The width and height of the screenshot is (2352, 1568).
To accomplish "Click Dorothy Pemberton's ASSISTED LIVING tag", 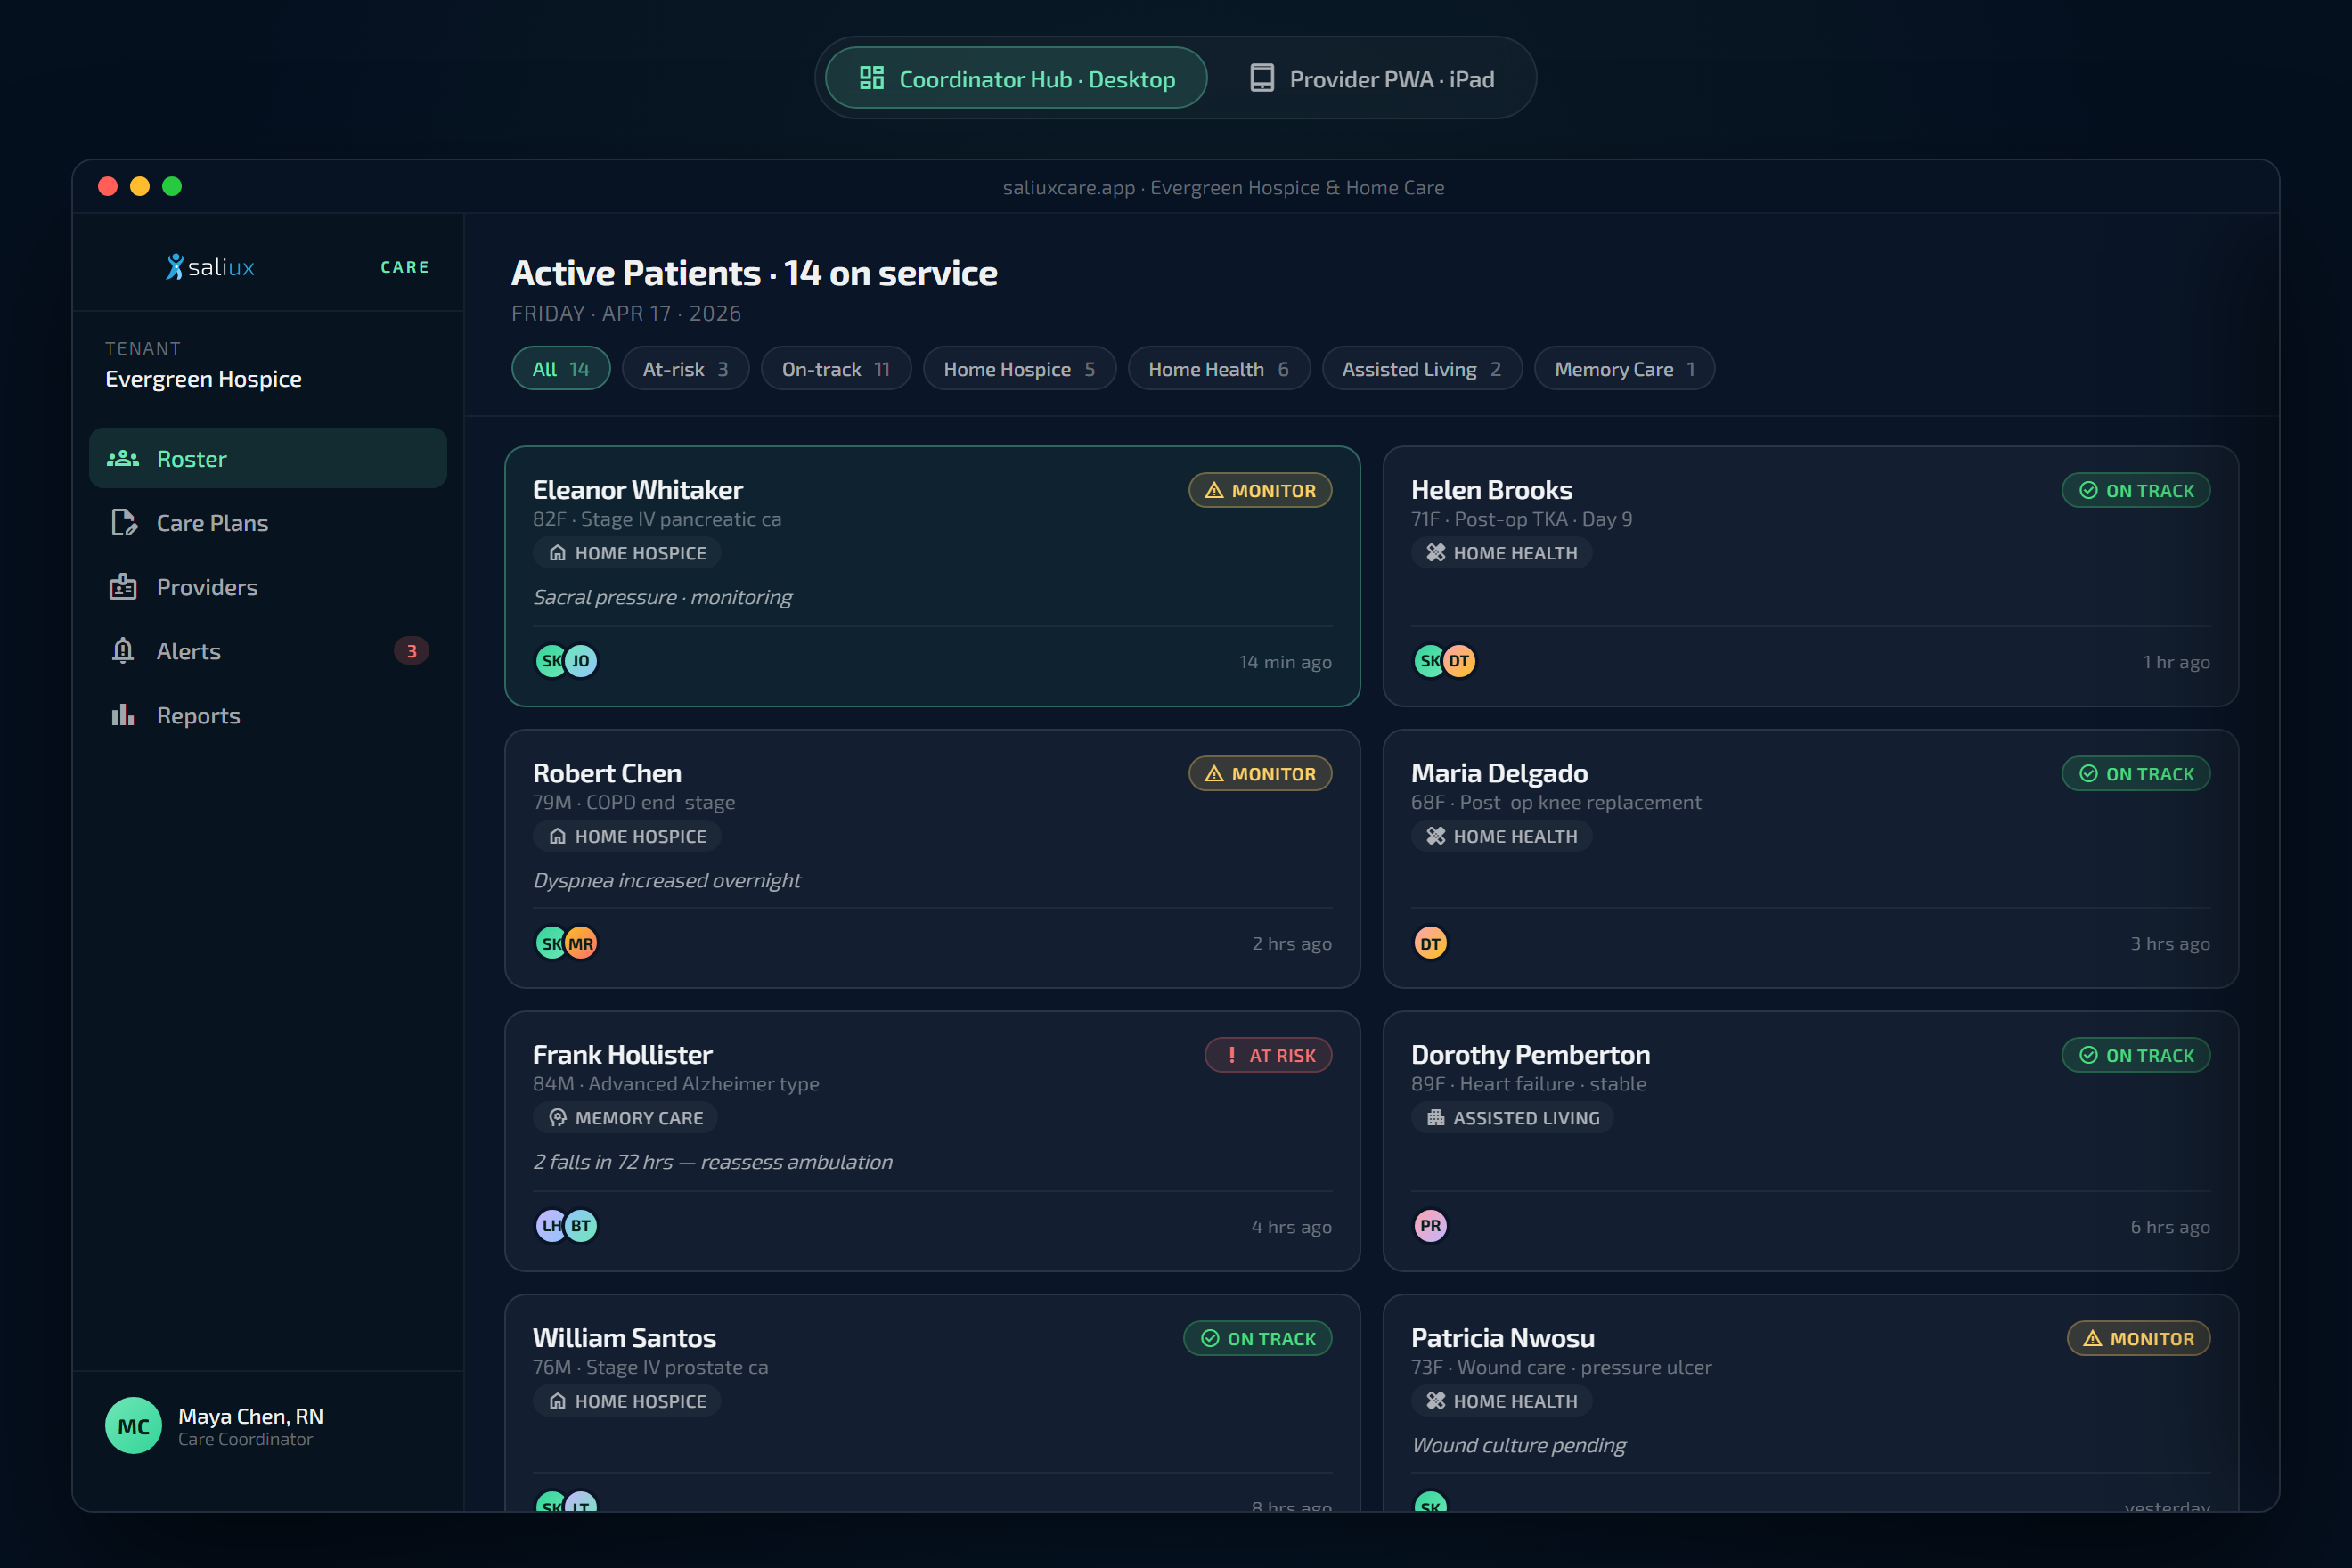I will tap(1512, 1118).
